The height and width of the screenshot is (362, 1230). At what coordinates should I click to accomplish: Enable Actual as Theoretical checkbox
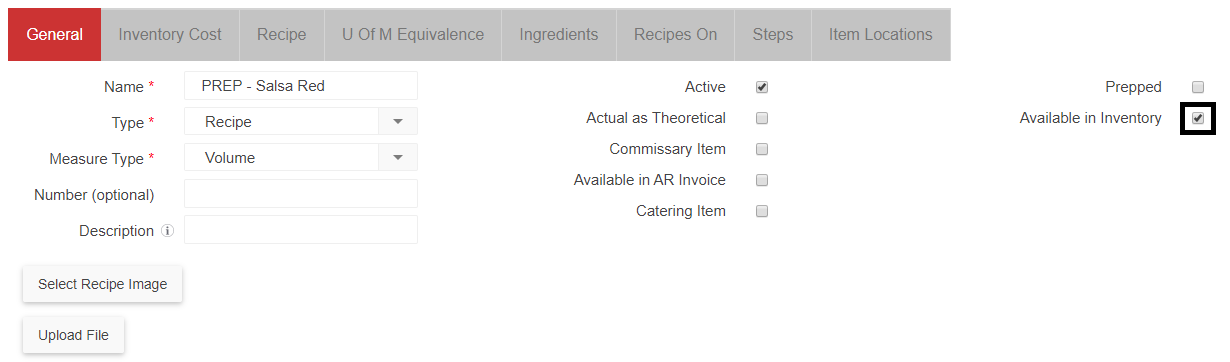762,118
